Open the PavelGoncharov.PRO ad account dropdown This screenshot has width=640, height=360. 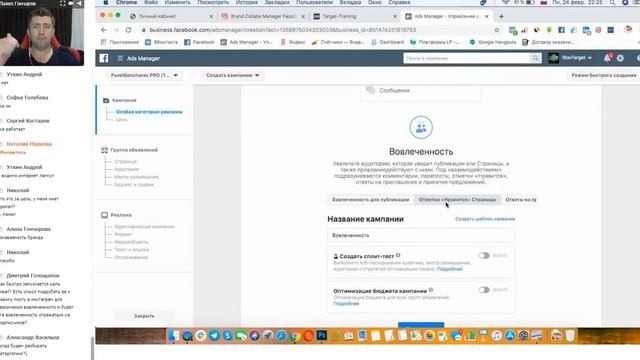coord(144,75)
